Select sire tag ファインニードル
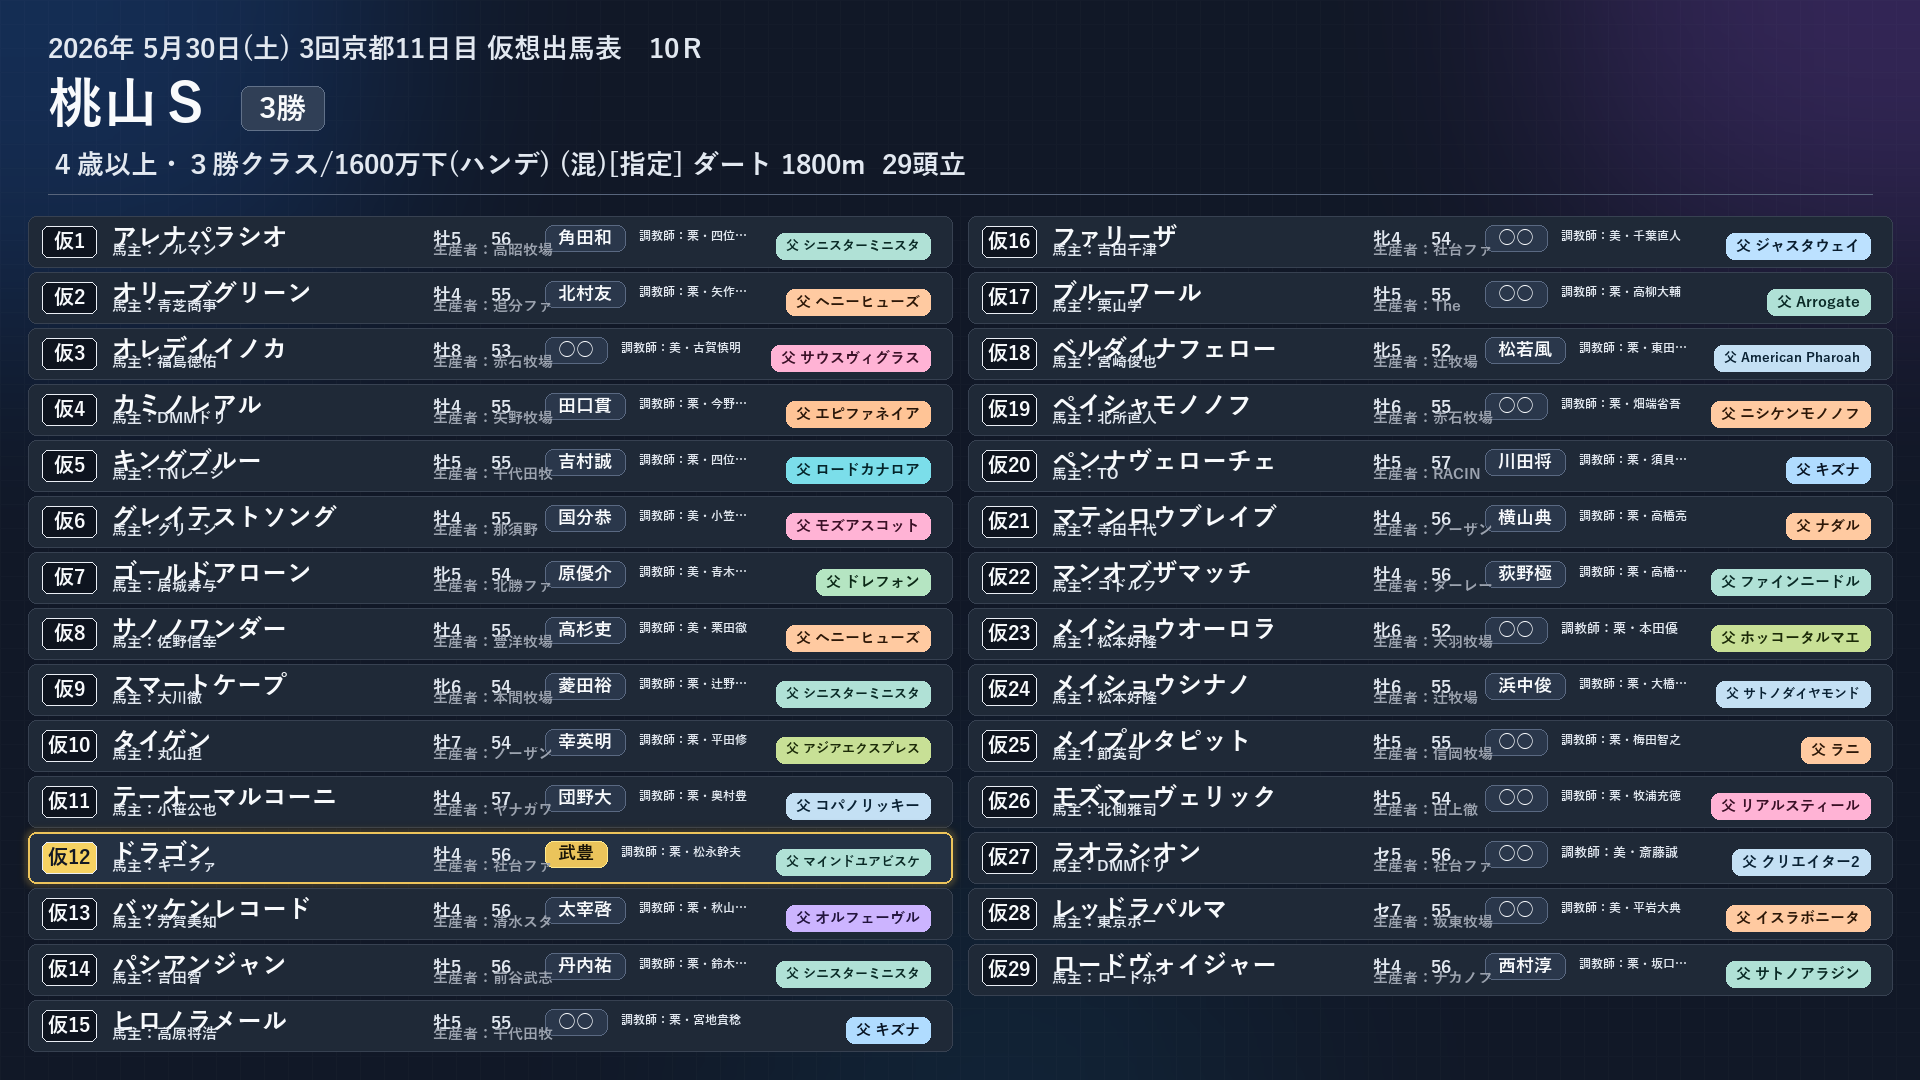This screenshot has width=1920, height=1080. pyautogui.click(x=1791, y=582)
